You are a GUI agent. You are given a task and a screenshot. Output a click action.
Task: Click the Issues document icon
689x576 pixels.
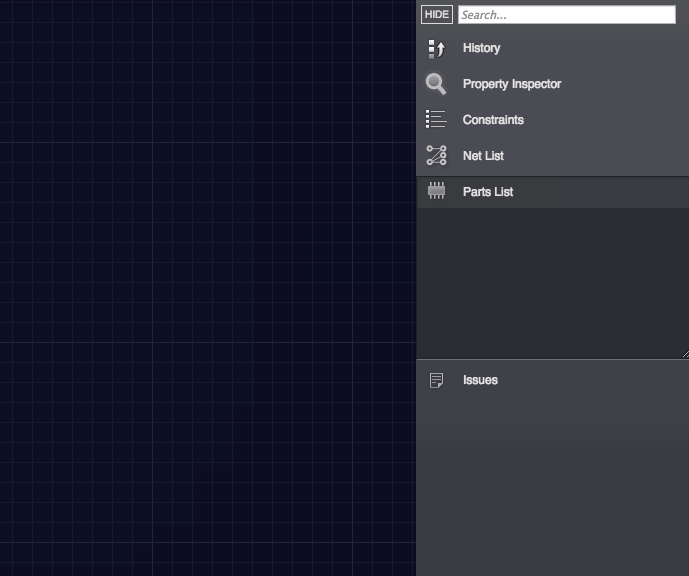(x=436, y=380)
